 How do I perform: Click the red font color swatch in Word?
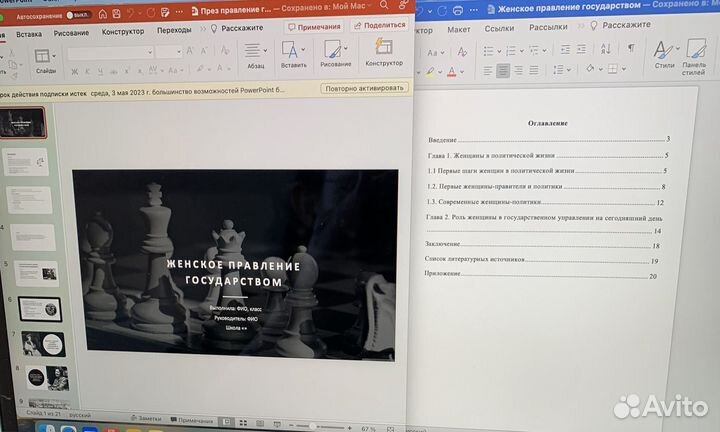pyautogui.click(x=453, y=72)
